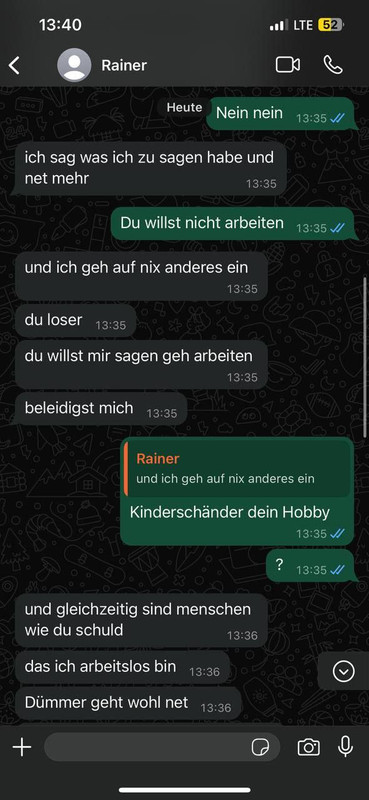Image resolution: width=369 pixels, height=800 pixels.
Task: Start a voice call with Rainer
Action: (333, 65)
